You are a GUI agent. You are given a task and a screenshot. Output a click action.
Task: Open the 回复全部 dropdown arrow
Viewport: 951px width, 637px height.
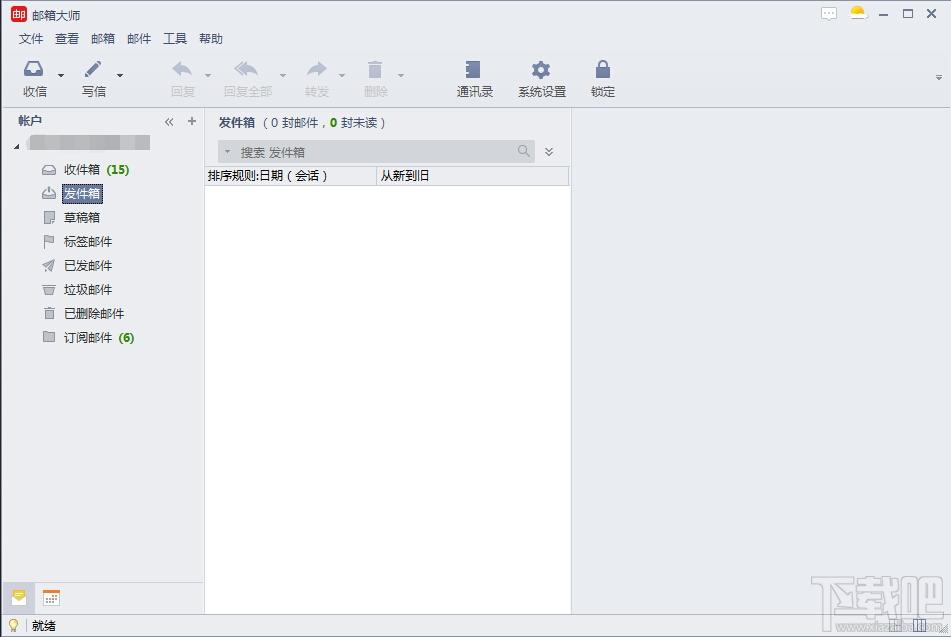tap(283, 75)
